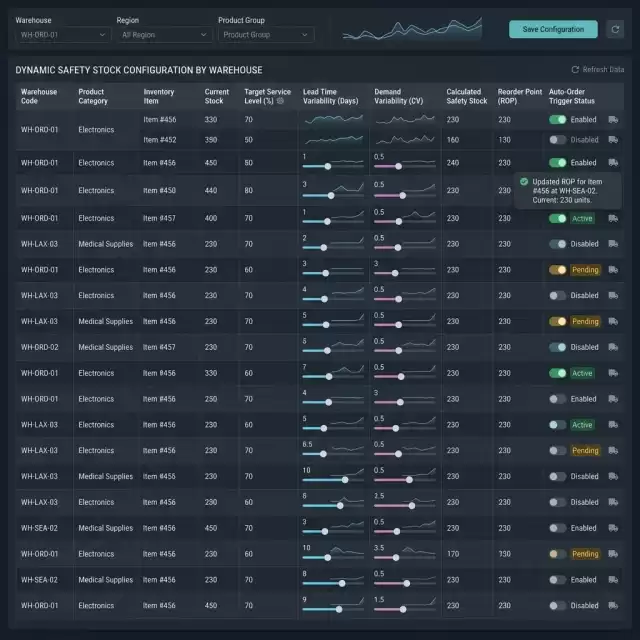Screen dimensions: 640x640
Task: Click the circular arrow icon of Refresh Data
Action: [x=575, y=70]
